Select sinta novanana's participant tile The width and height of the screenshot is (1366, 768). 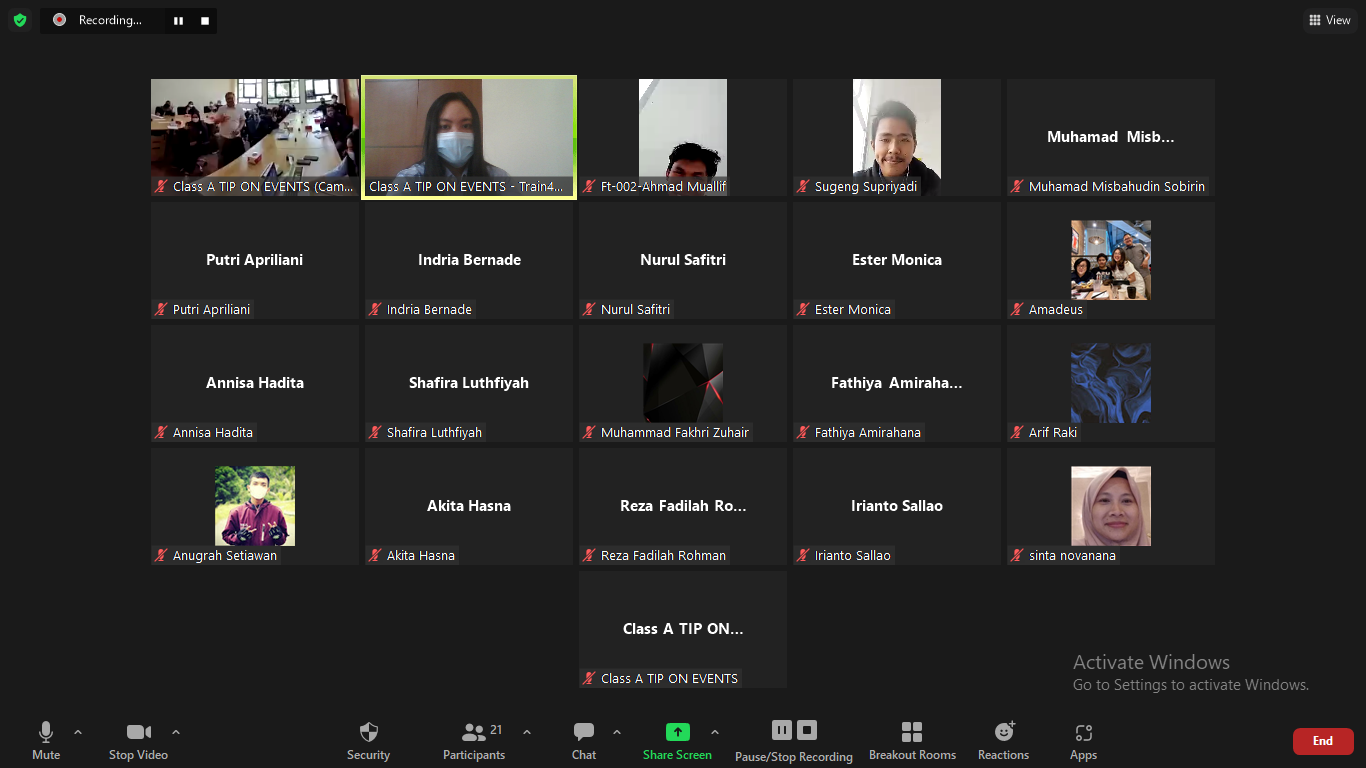(x=1110, y=506)
